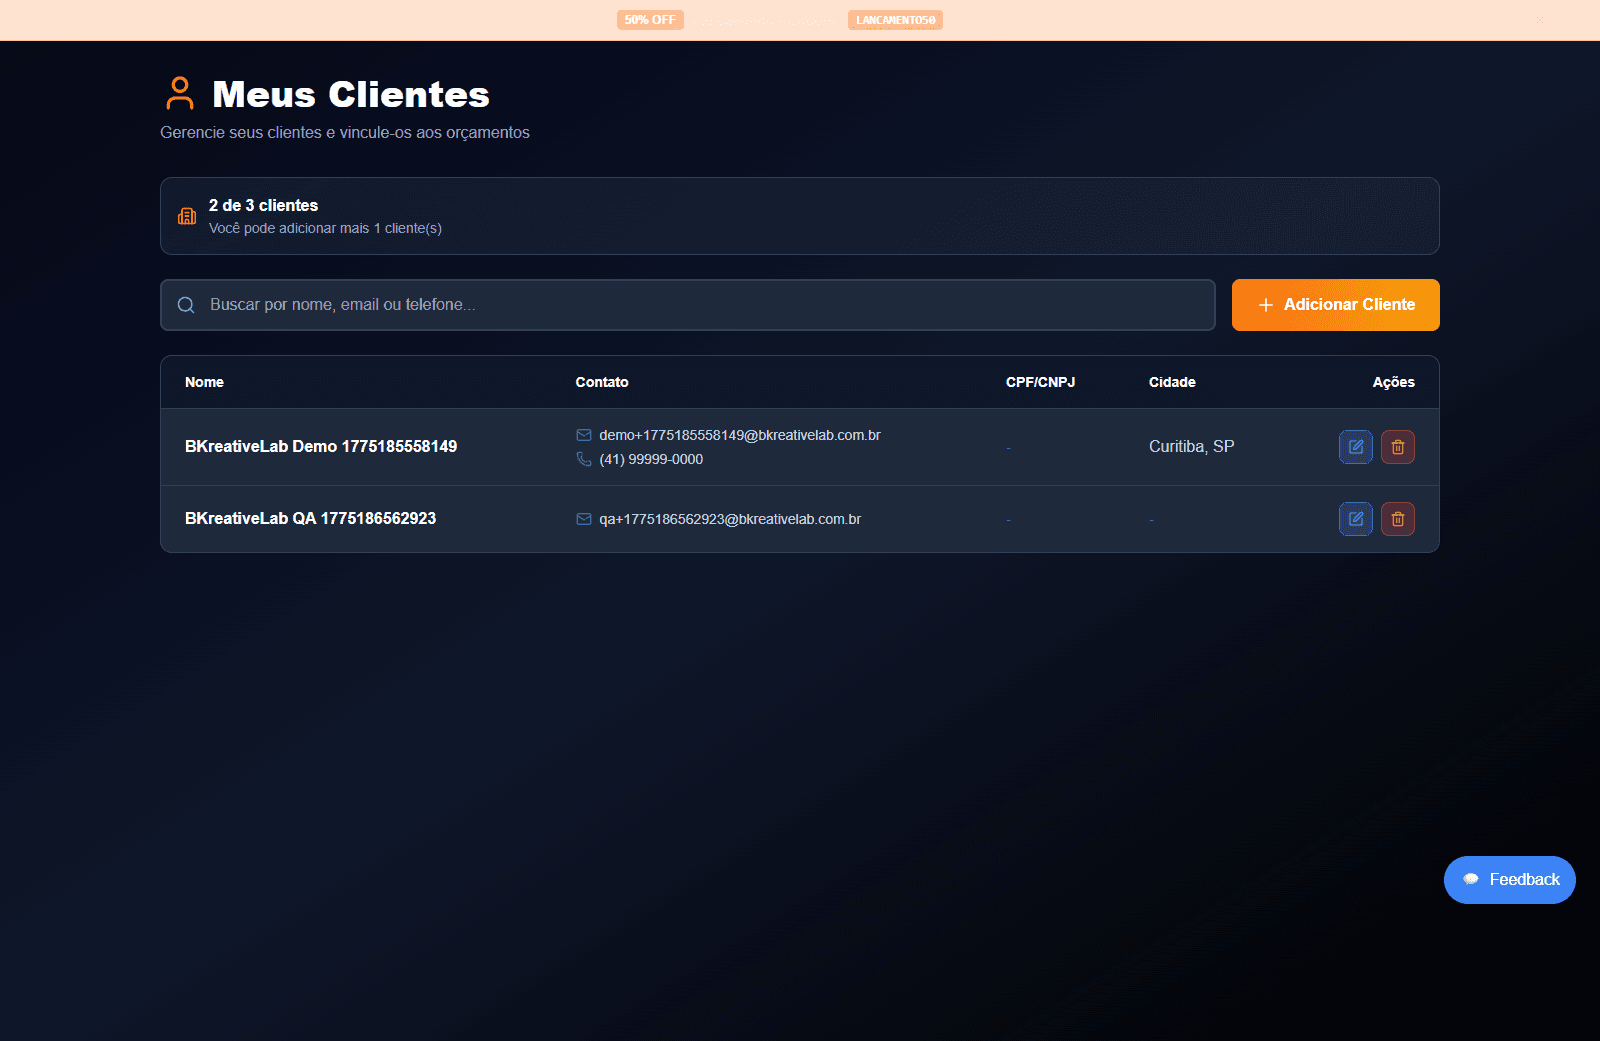This screenshot has width=1600, height=1041.
Task: Click the 50% OFF badge
Action: 650,19
